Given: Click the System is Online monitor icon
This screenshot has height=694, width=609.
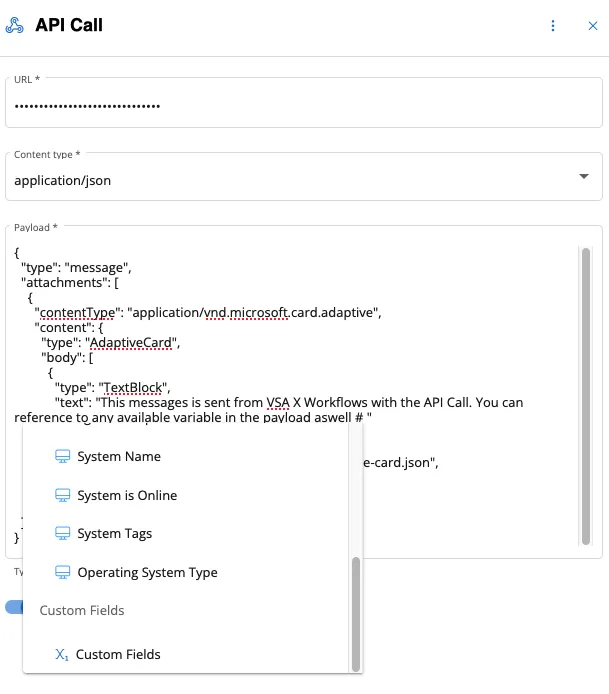Looking at the screenshot, I should click(62, 496).
